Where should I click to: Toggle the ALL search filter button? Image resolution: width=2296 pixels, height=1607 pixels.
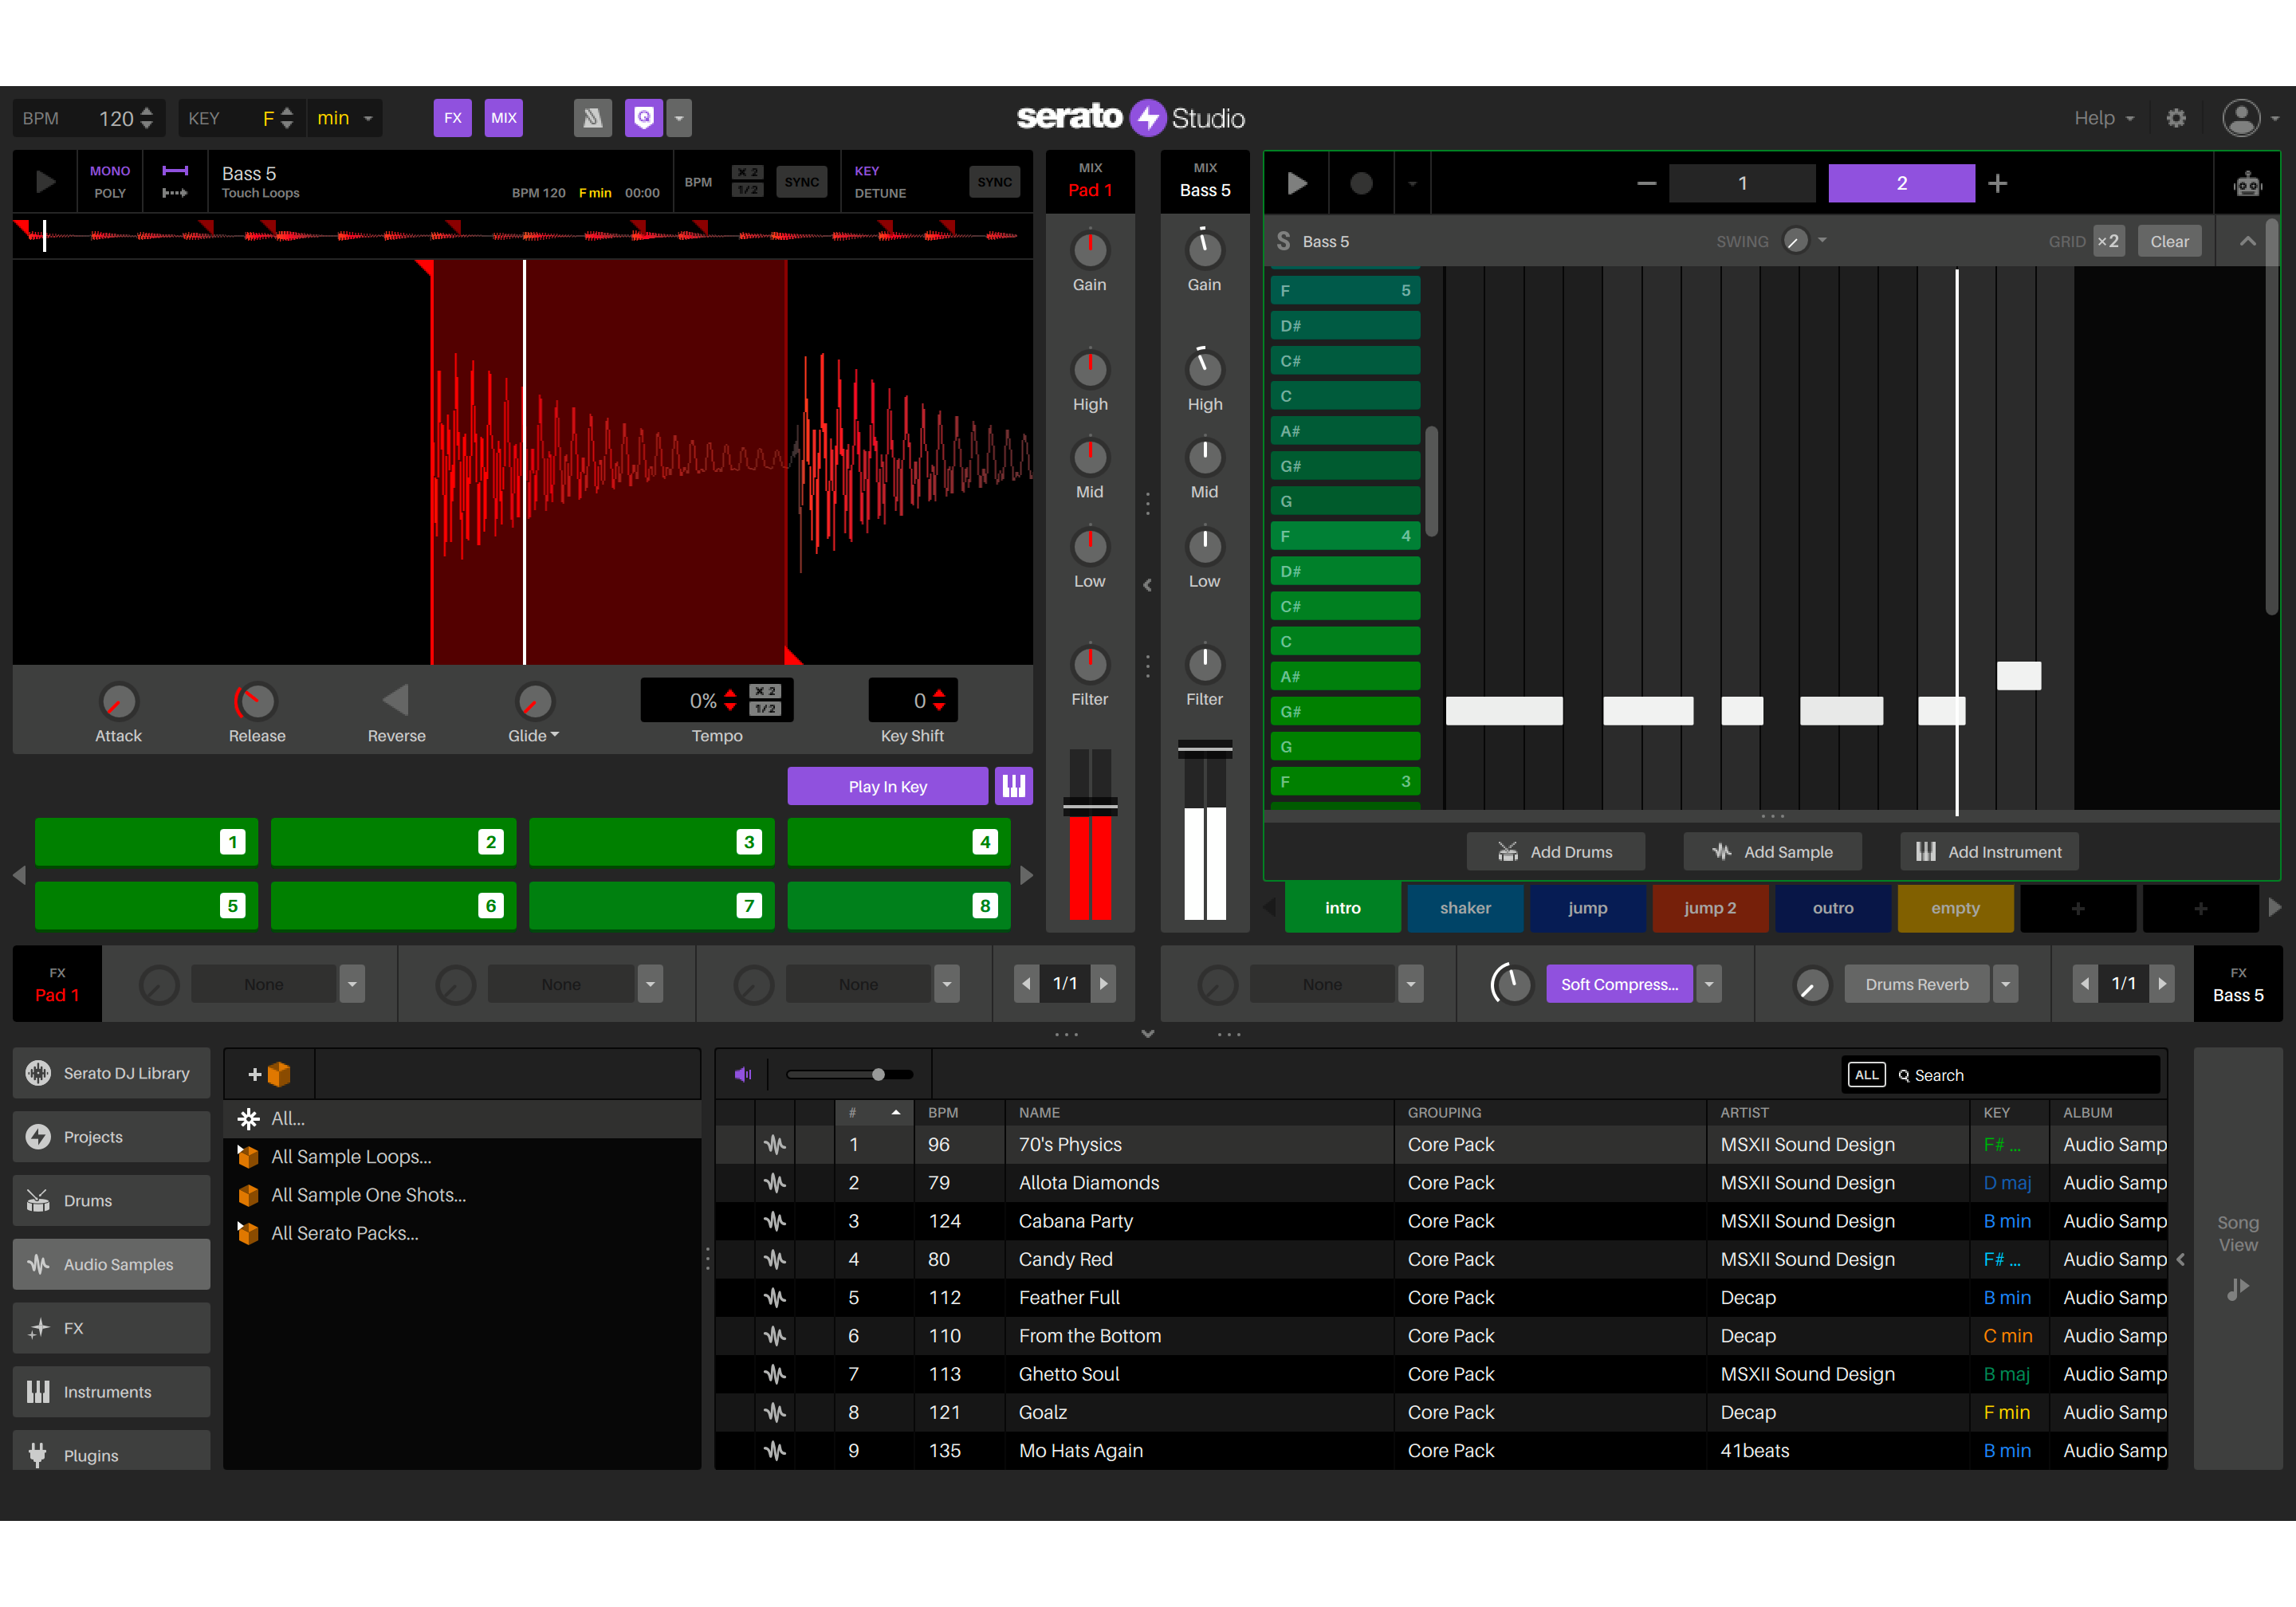point(1866,1075)
